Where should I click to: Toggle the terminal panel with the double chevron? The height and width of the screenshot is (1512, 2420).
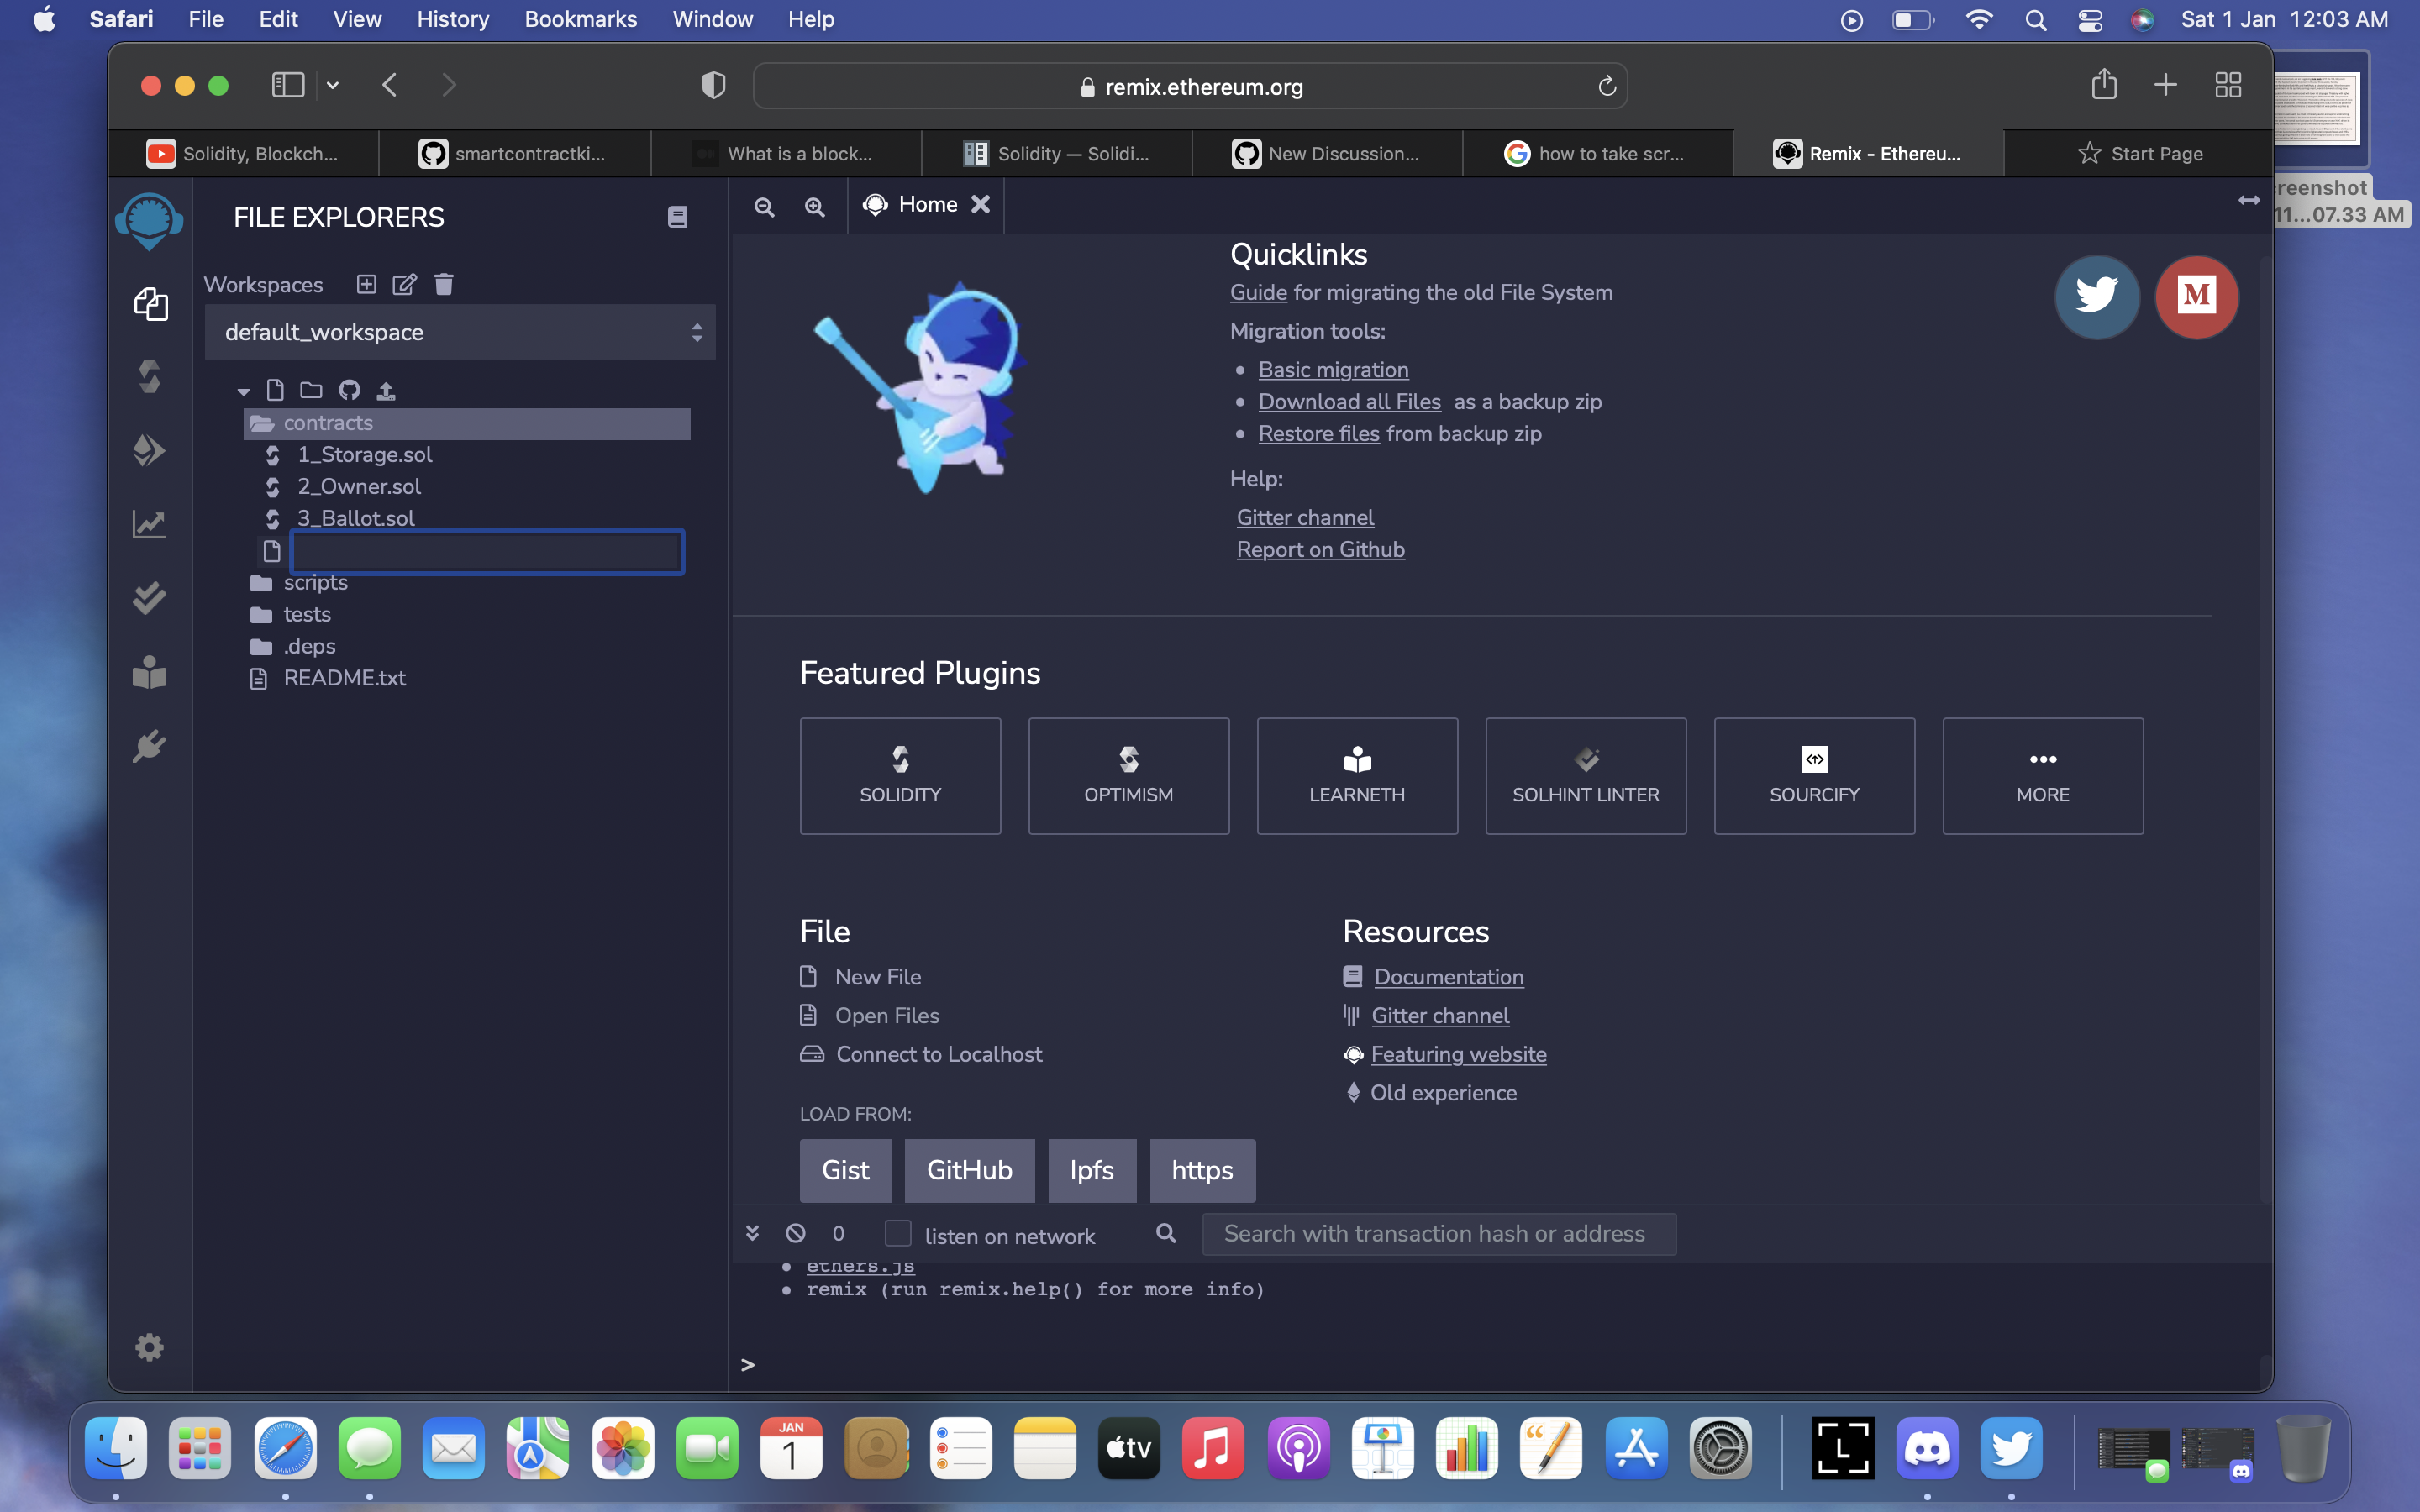(x=752, y=1233)
